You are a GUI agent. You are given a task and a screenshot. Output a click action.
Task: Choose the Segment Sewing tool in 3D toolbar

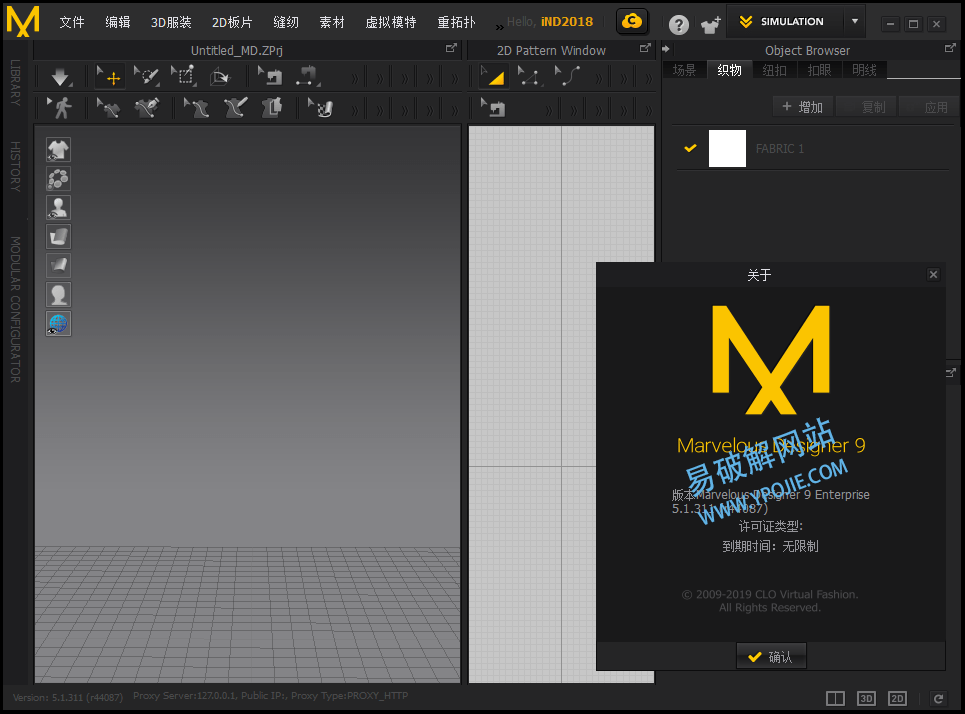307,77
